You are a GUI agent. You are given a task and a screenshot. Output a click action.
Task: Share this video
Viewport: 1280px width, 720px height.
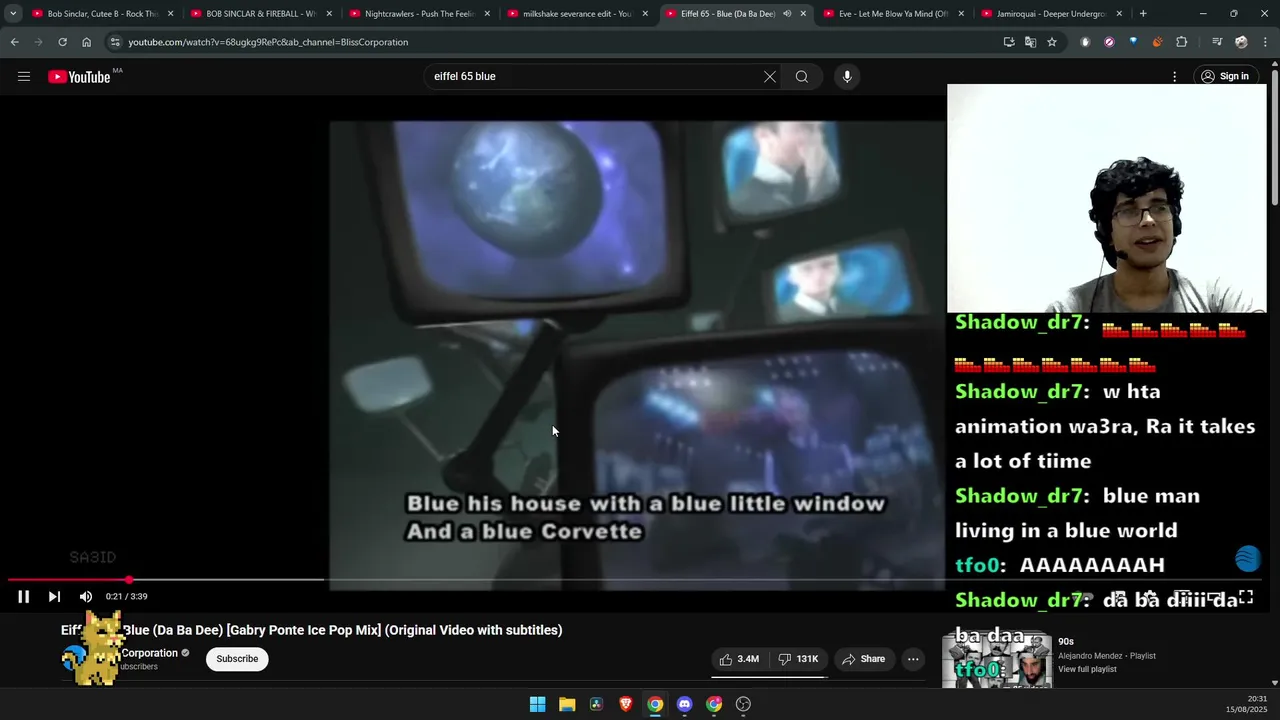point(864,659)
